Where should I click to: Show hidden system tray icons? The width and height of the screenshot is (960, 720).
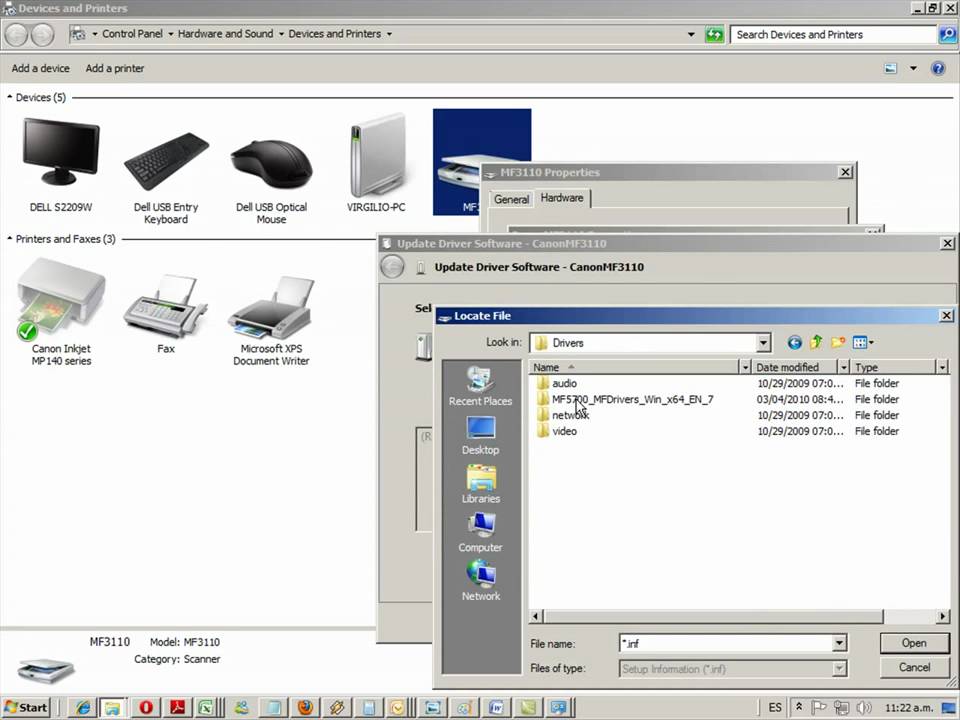[799, 707]
